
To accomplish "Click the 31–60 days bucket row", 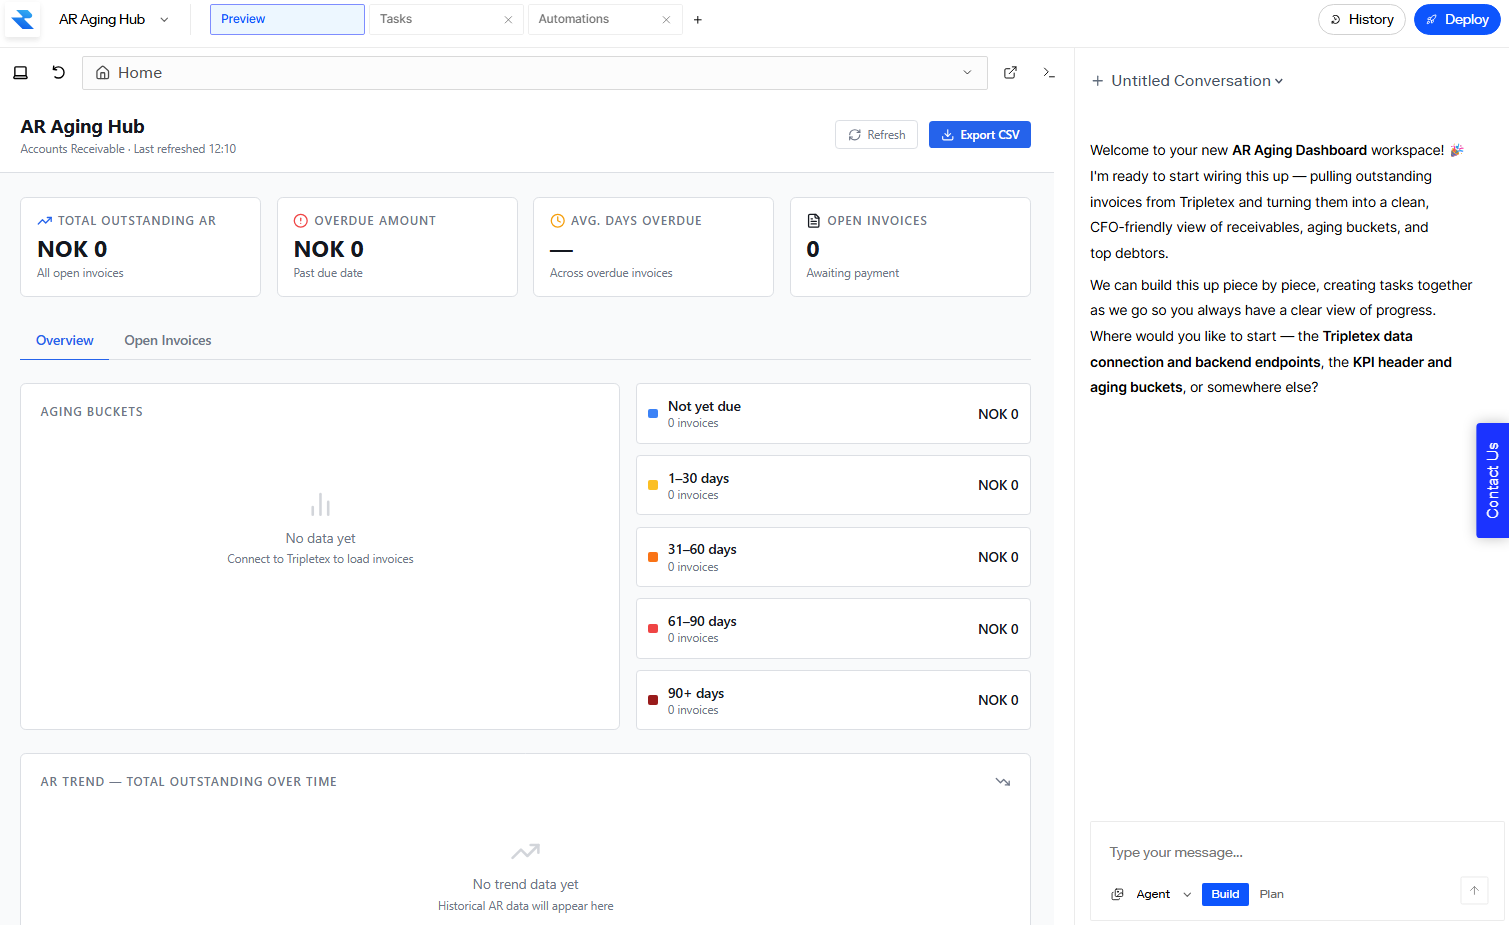I will tap(833, 557).
